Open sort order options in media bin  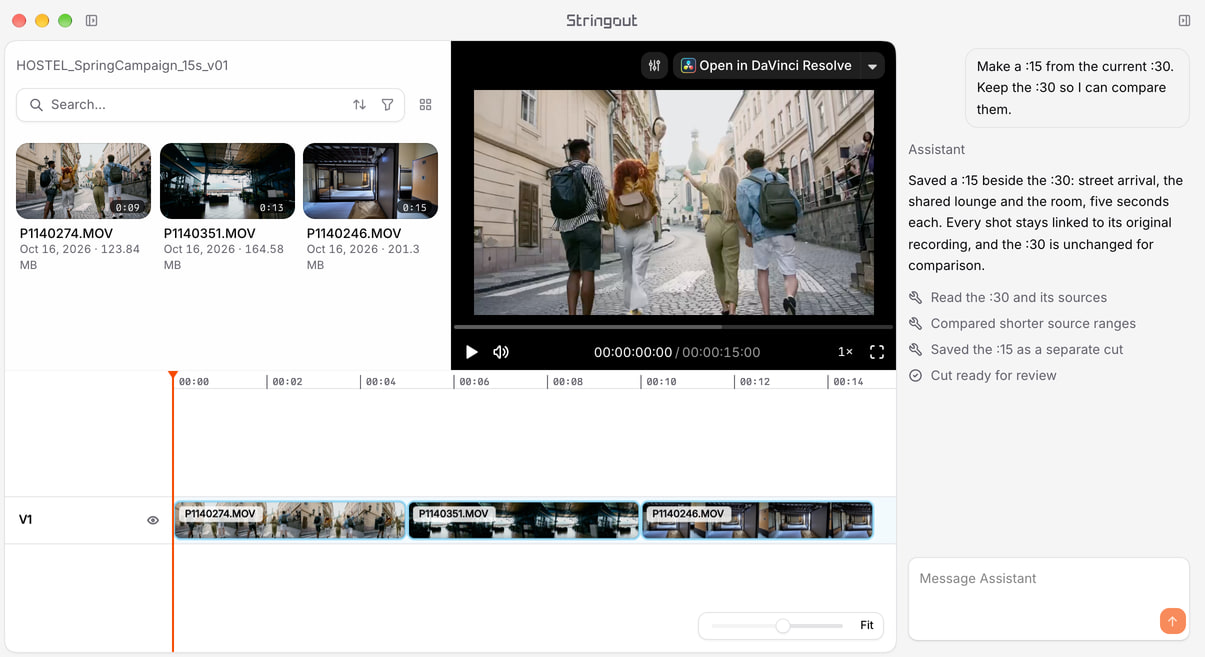coord(359,105)
